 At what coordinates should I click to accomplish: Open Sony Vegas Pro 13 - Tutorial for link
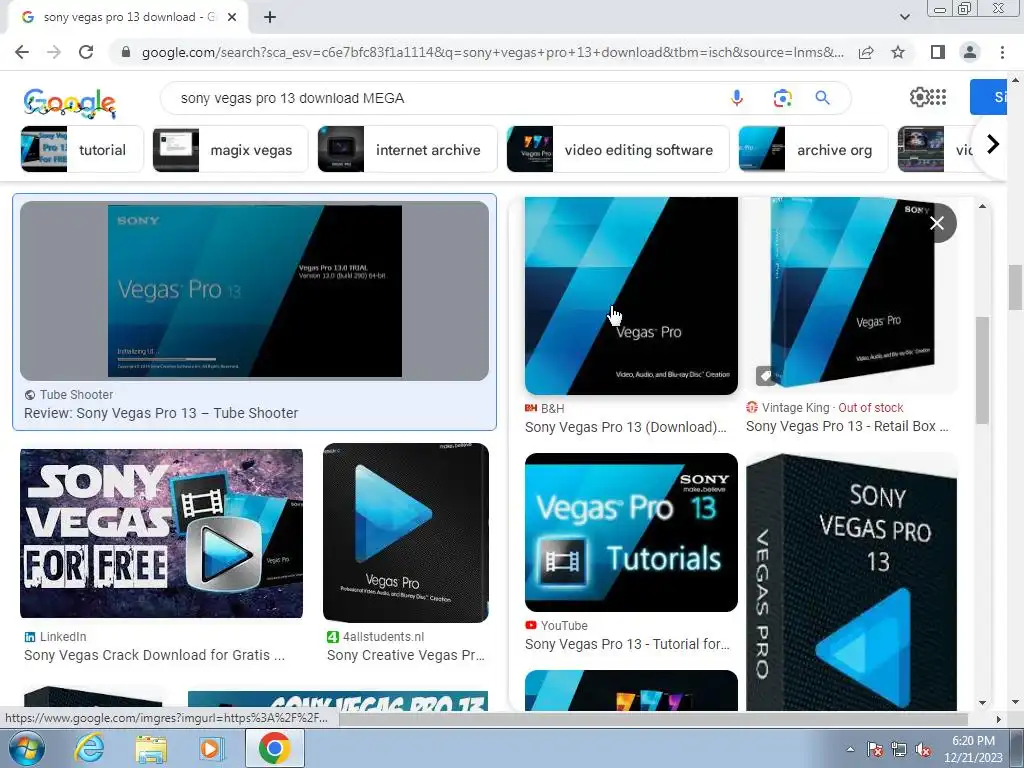pos(627,644)
